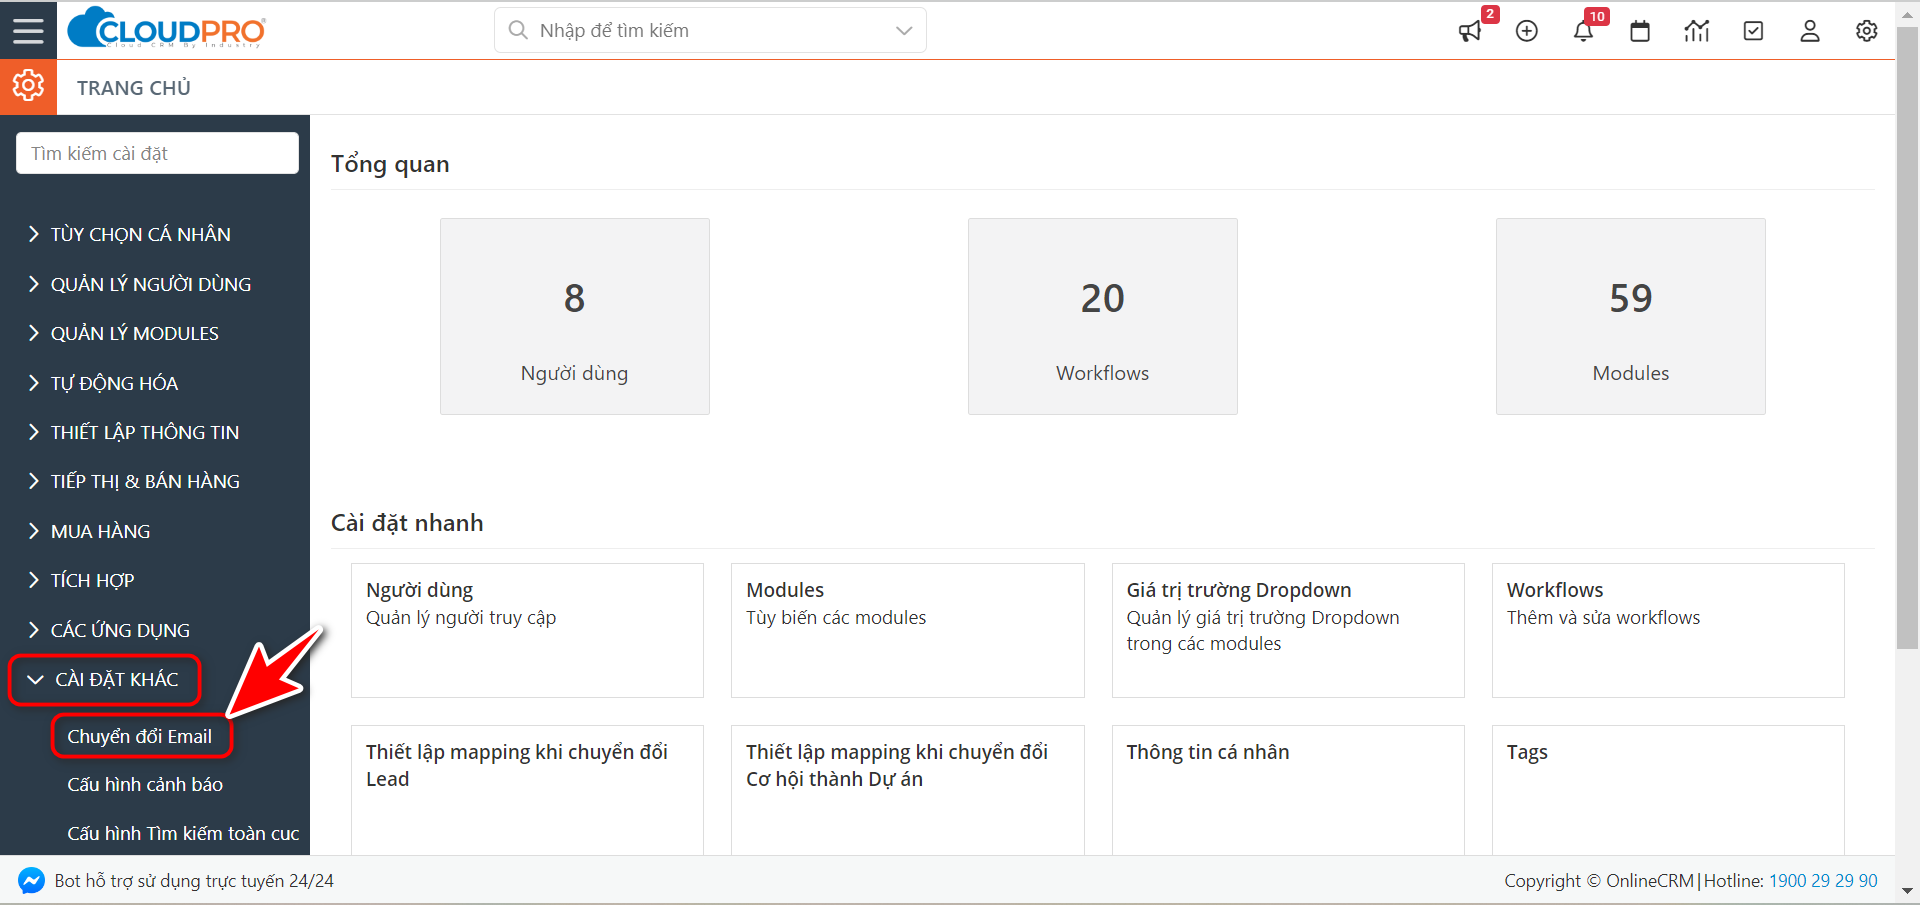Image resolution: width=1920 pixels, height=905 pixels.
Task: Open Giá trị trường Dropdown card
Action: click(1288, 630)
